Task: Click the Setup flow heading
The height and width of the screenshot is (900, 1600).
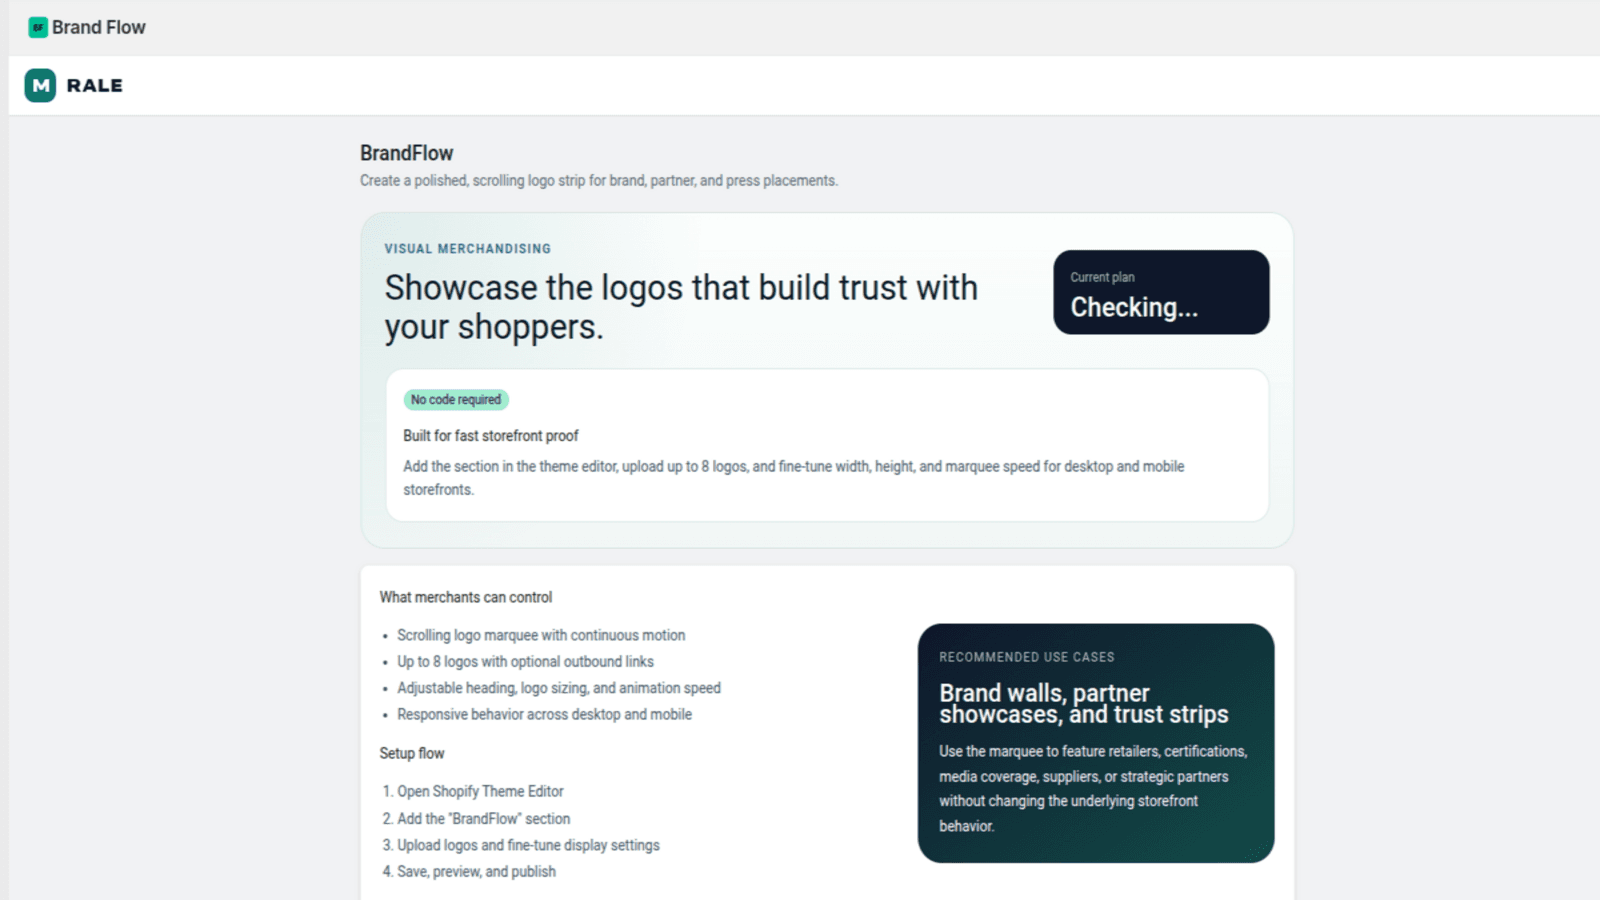Action: [x=412, y=753]
